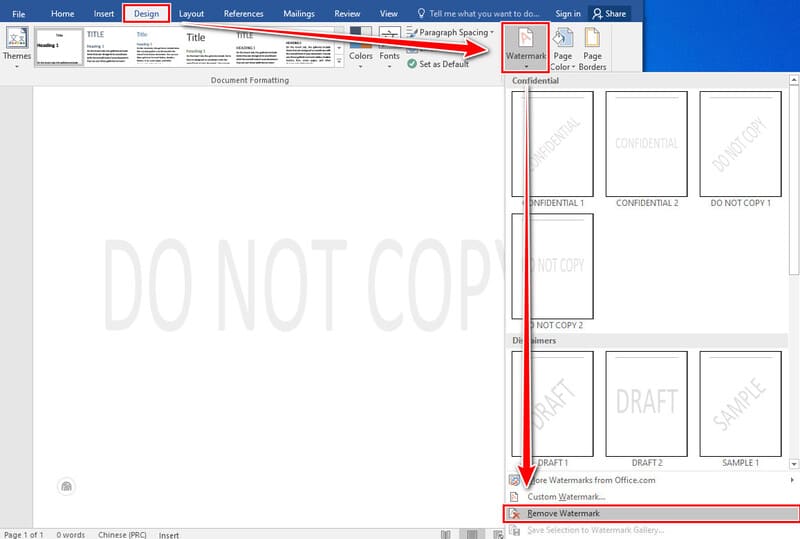
Task: Click Sign in
Action: click(568, 14)
